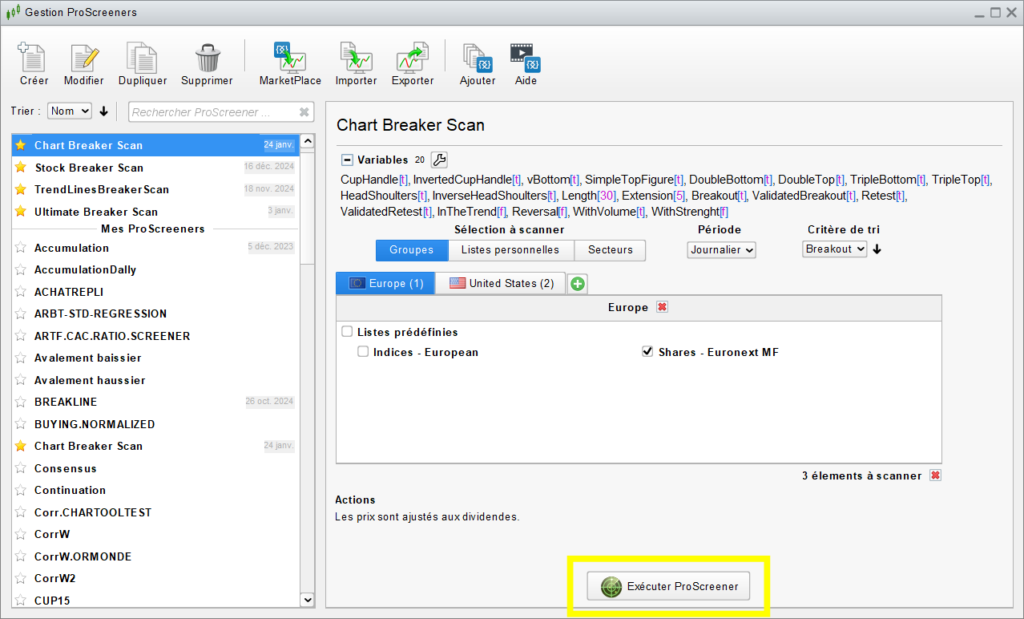Viewport: 1024px width, 619px height.
Task: Click list scrollbar down arrow
Action: (x=308, y=599)
